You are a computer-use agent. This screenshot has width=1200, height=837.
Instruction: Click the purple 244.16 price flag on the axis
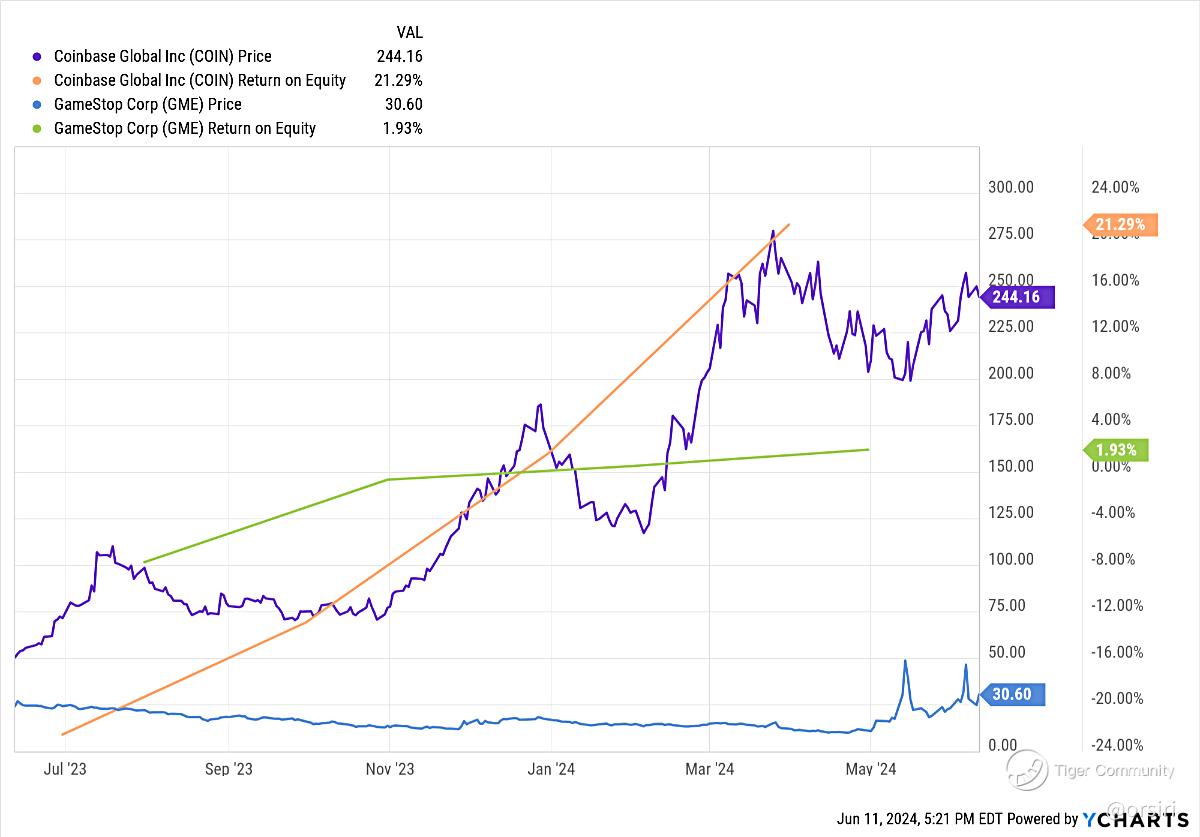coord(1017,297)
